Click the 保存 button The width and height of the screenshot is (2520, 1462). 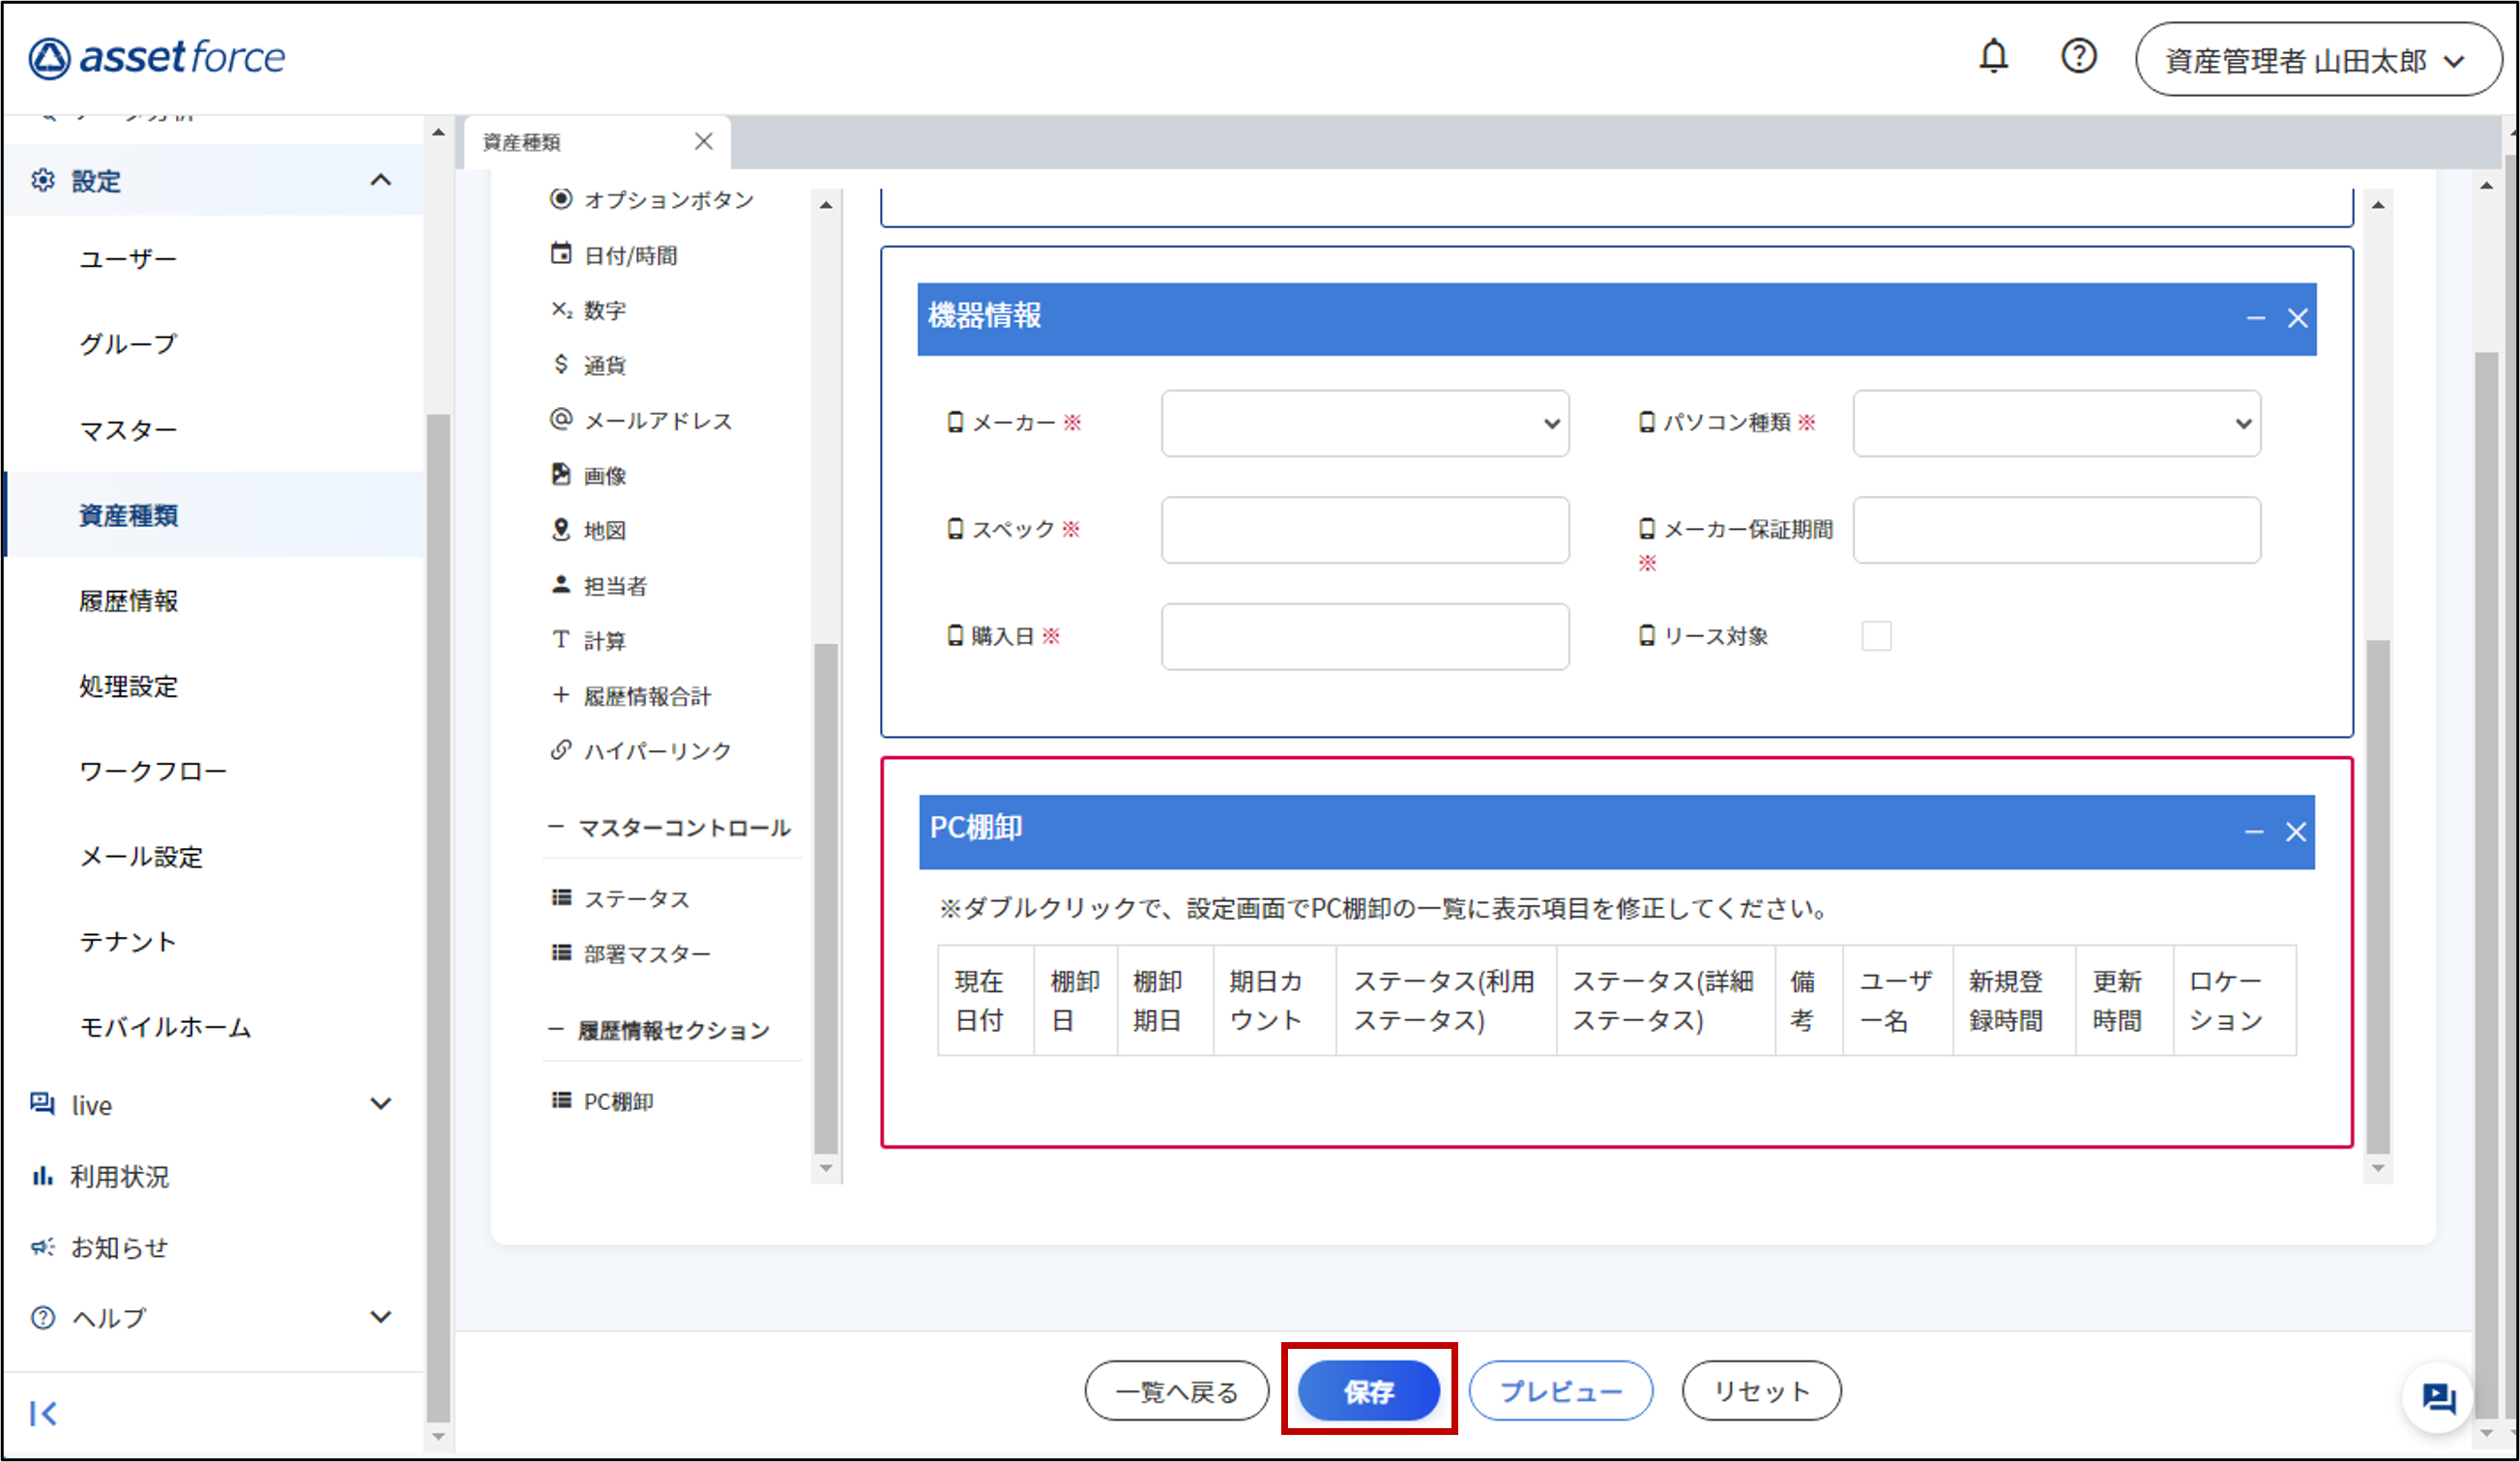(x=1369, y=1390)
